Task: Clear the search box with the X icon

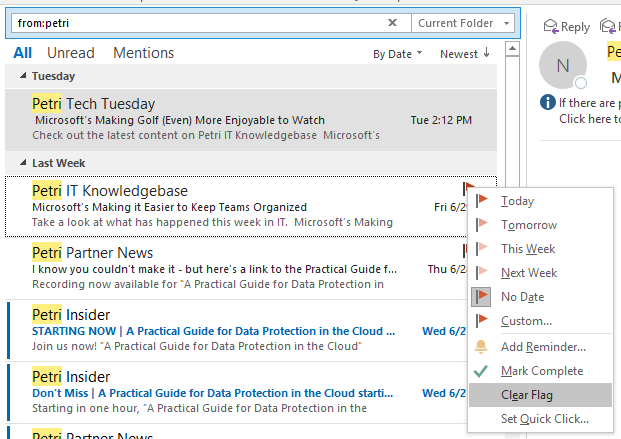Action: [x=392, y=23]
